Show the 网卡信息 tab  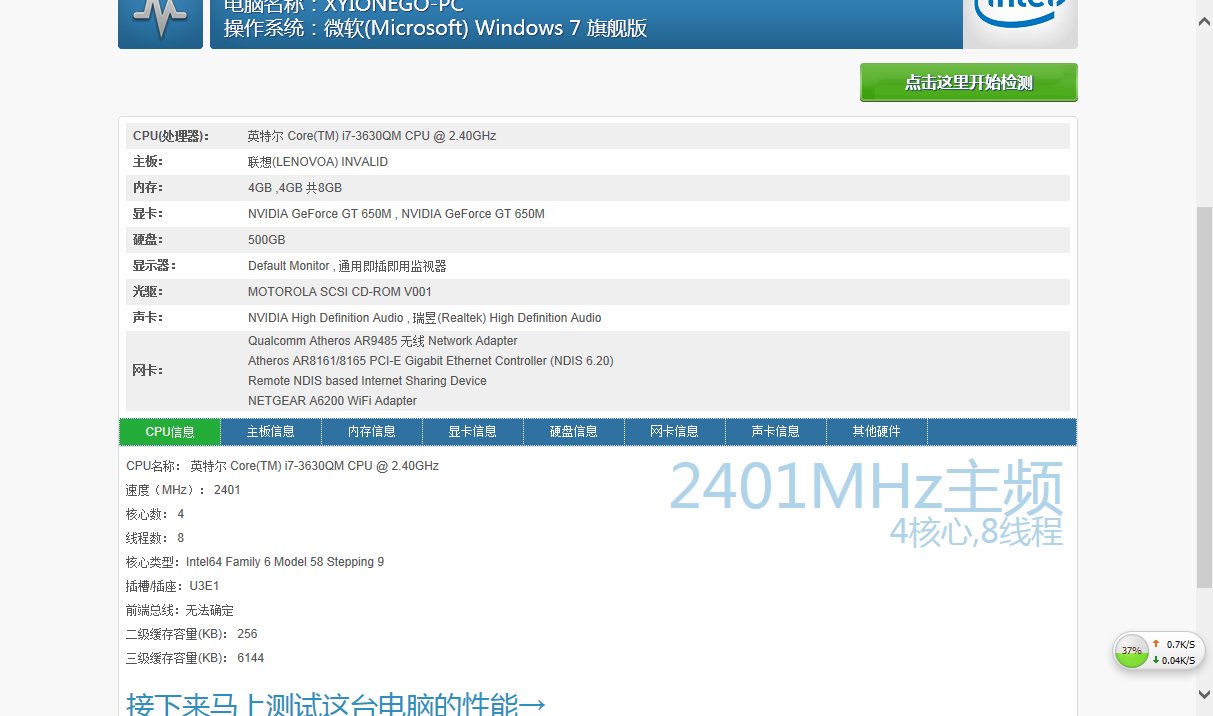click(675, 432)
